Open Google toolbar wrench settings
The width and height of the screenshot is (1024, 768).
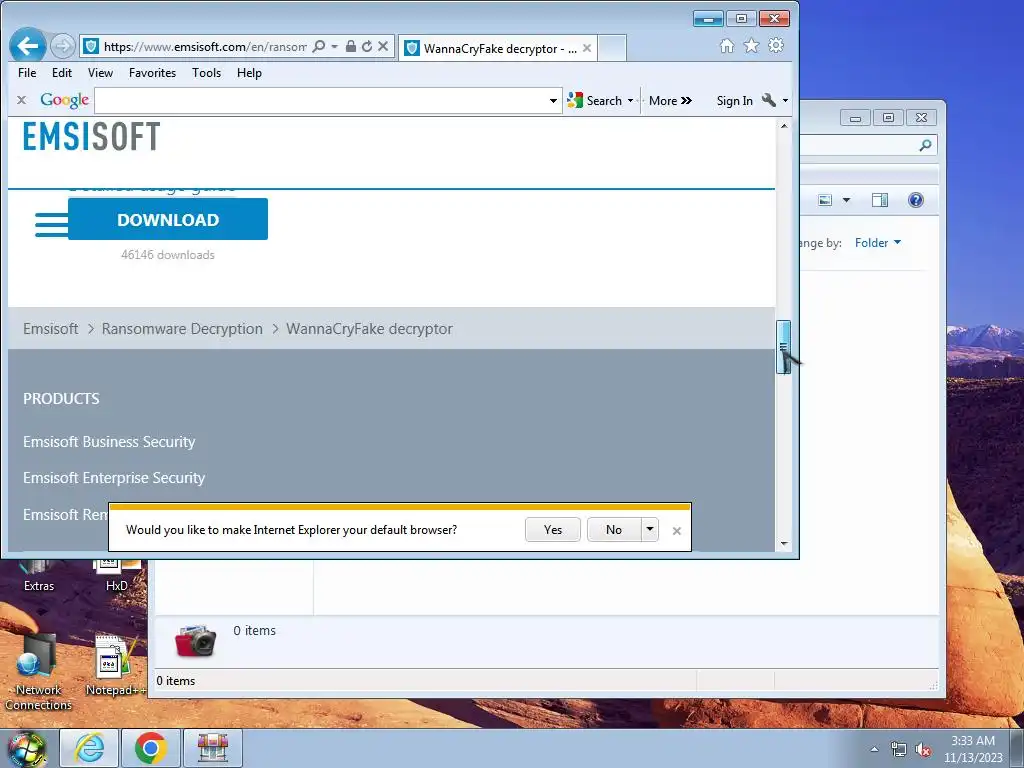[769, 100]
